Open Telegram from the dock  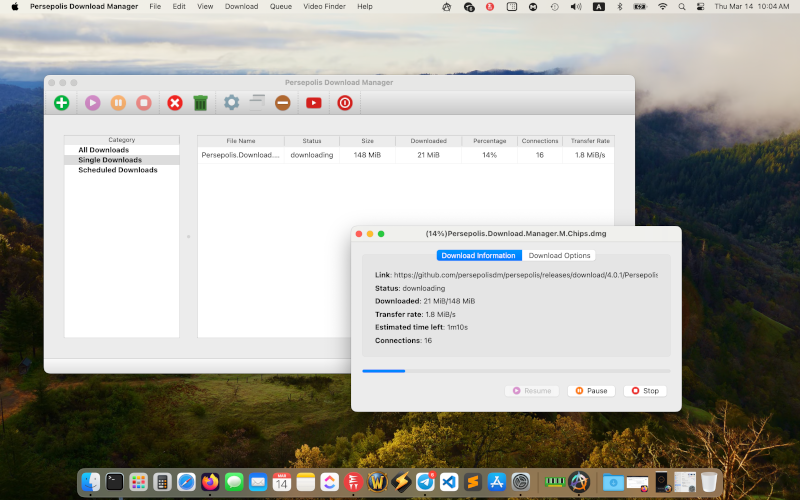pyautogui.click(x=425, y=482)
